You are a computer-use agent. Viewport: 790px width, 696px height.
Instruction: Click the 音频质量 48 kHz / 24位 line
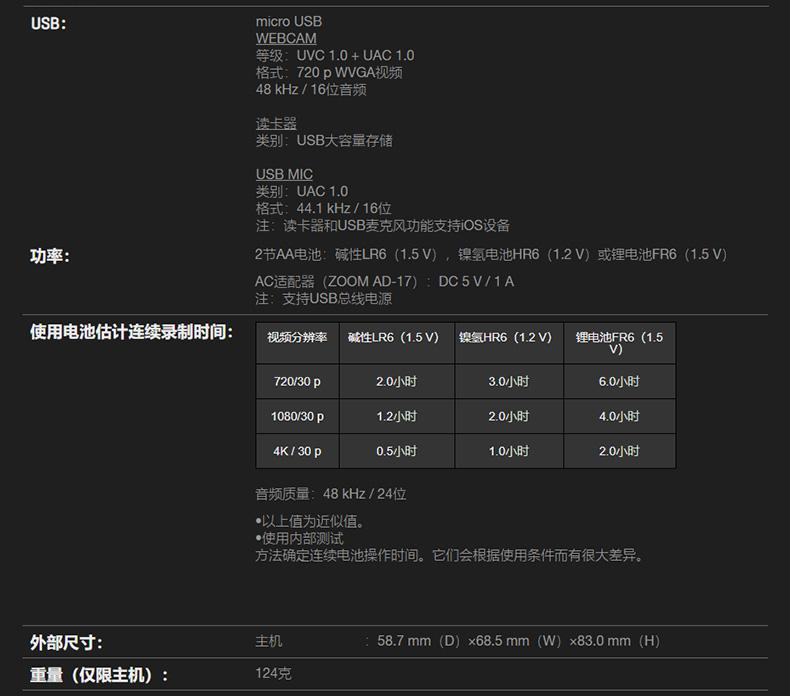click(331, 494)
